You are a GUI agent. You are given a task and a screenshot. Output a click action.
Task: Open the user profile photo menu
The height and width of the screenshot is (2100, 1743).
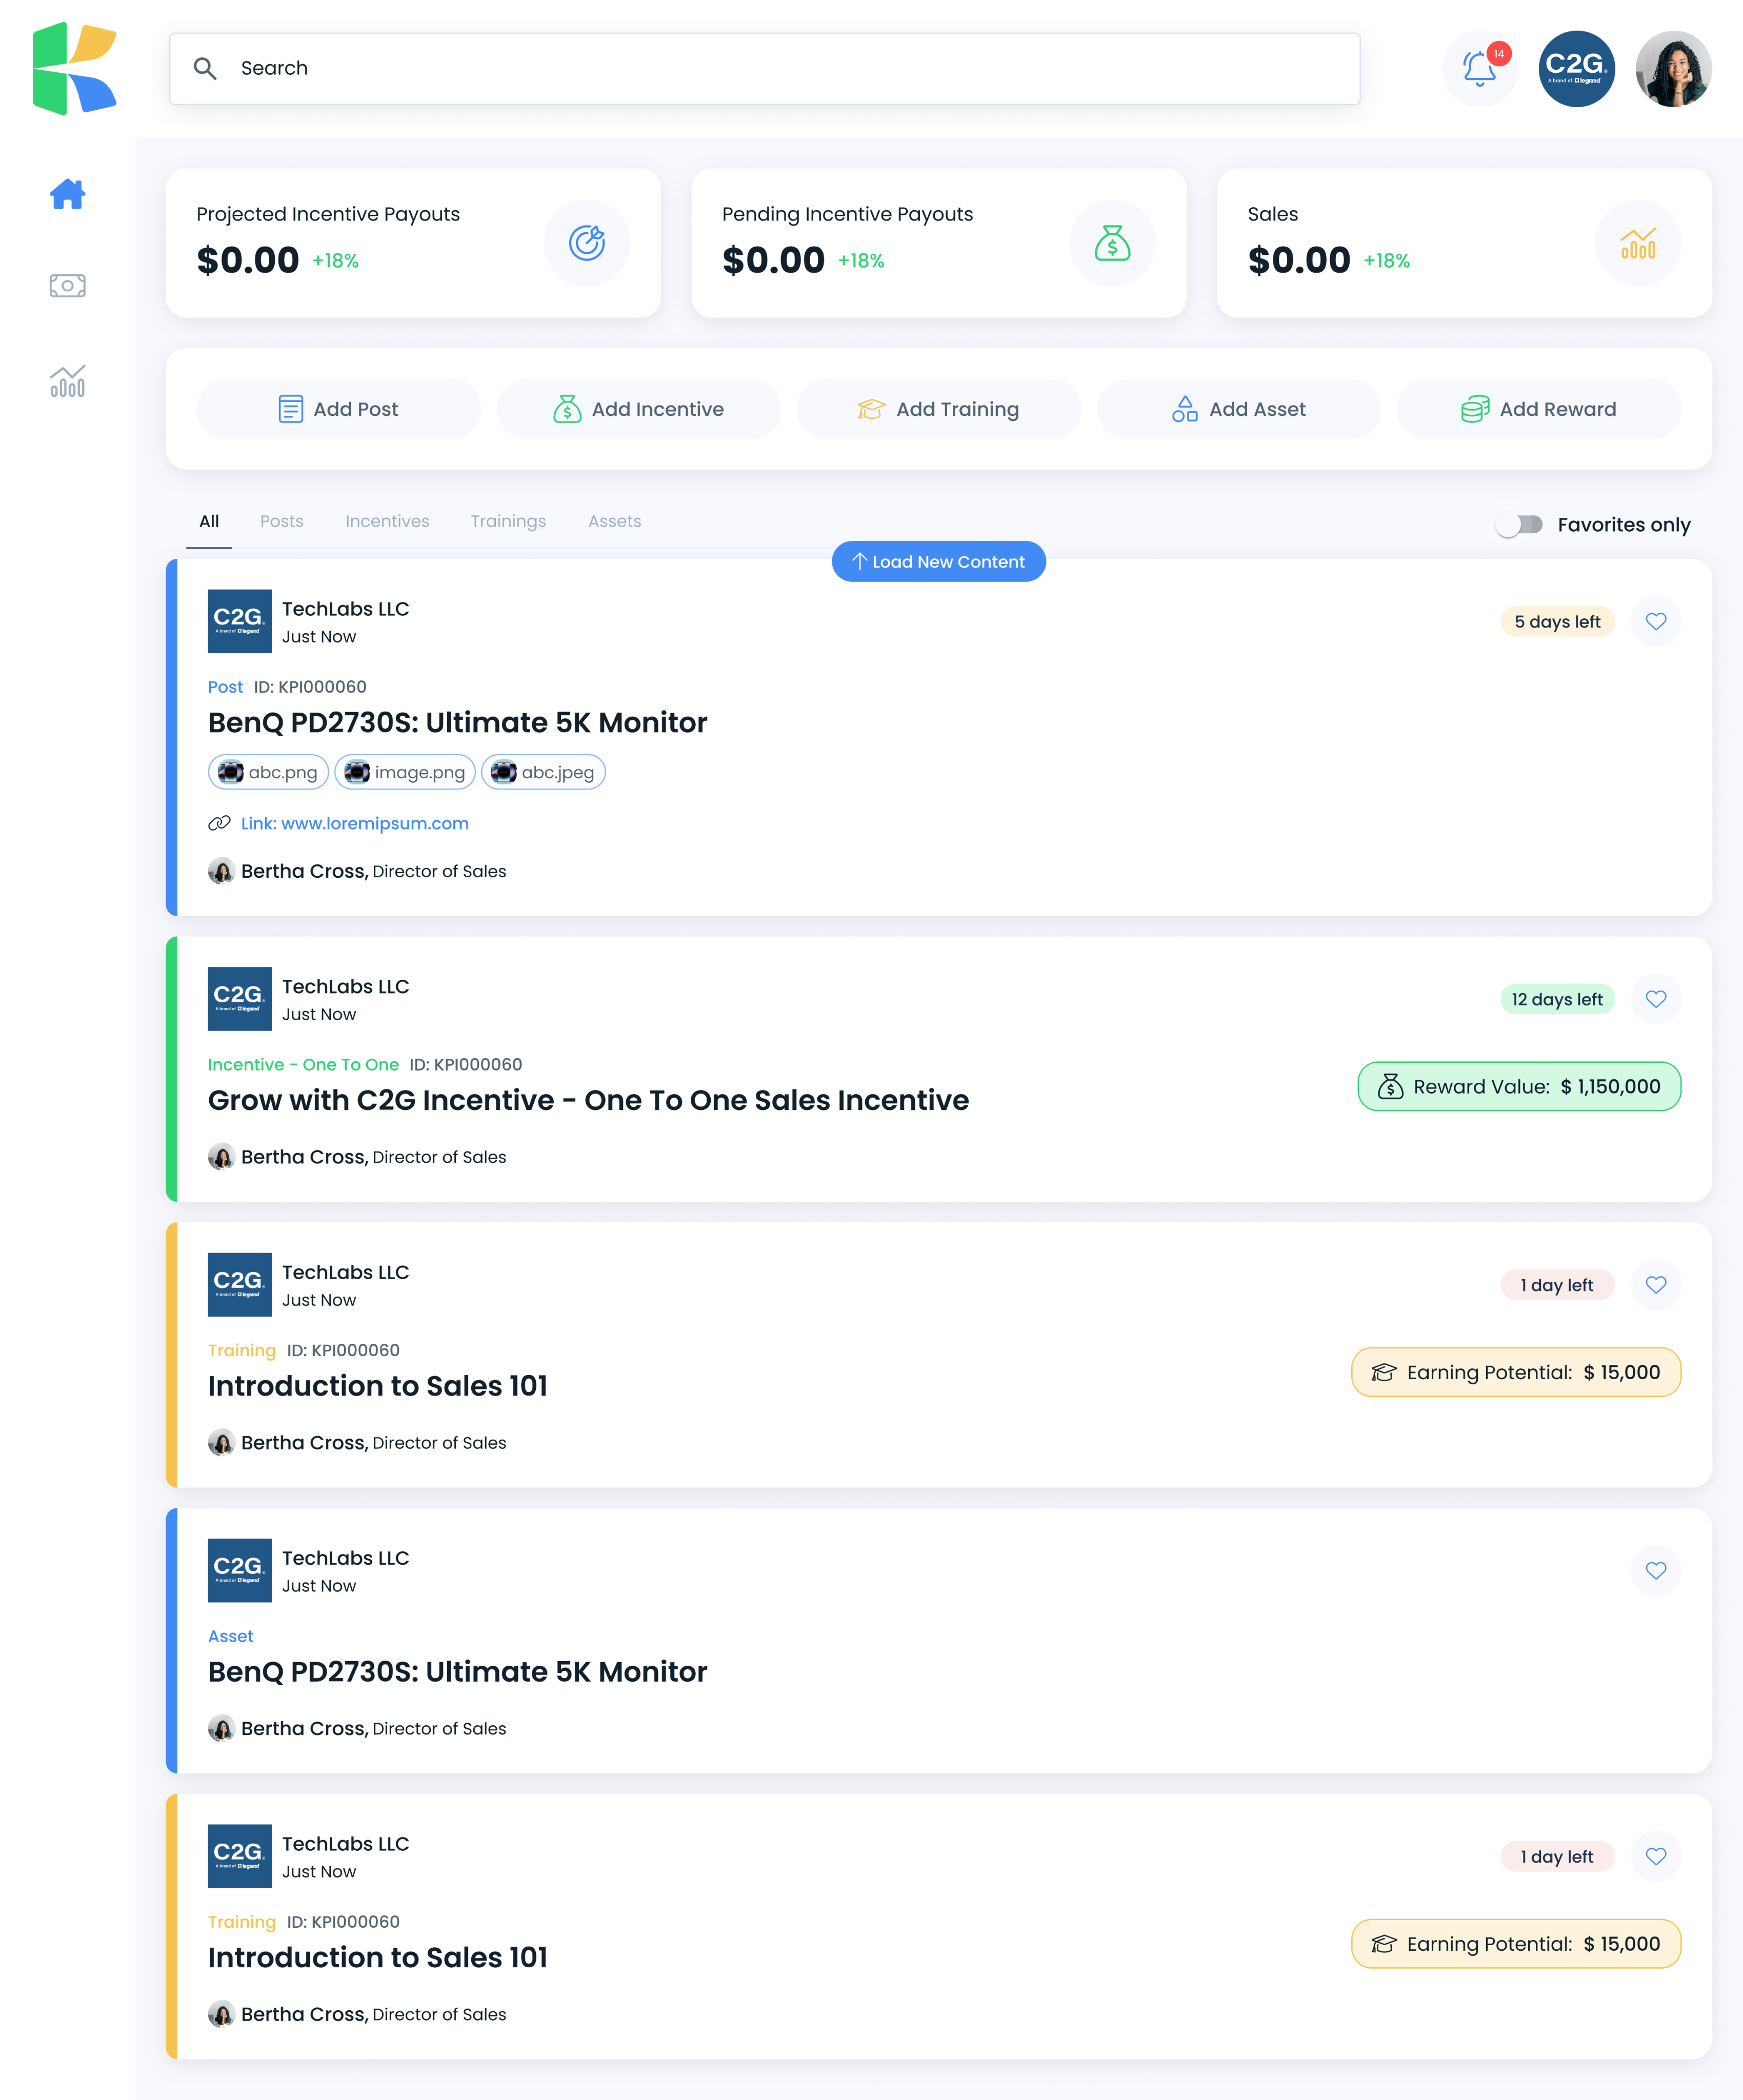coord(1673,68)
